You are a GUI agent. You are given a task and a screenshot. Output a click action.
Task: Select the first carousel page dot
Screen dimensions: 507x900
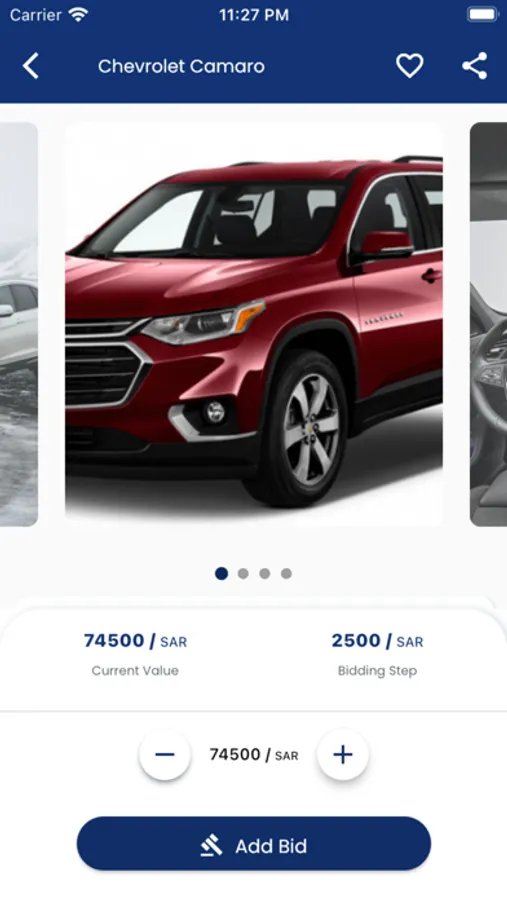click(x=221, y=573)
